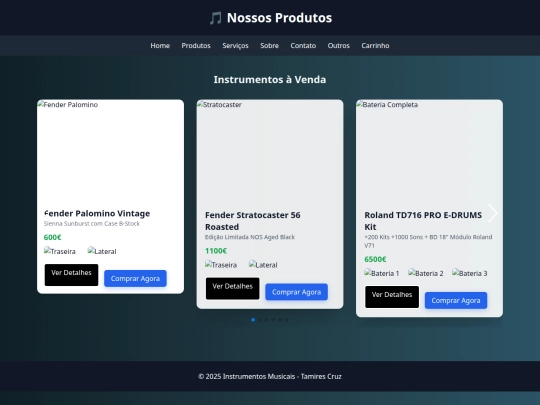Screen dimensions: 540x405
Task: Click the Roland TD716 PRO E-DRUMS Kit title
Action: click(x=423, y=221)
